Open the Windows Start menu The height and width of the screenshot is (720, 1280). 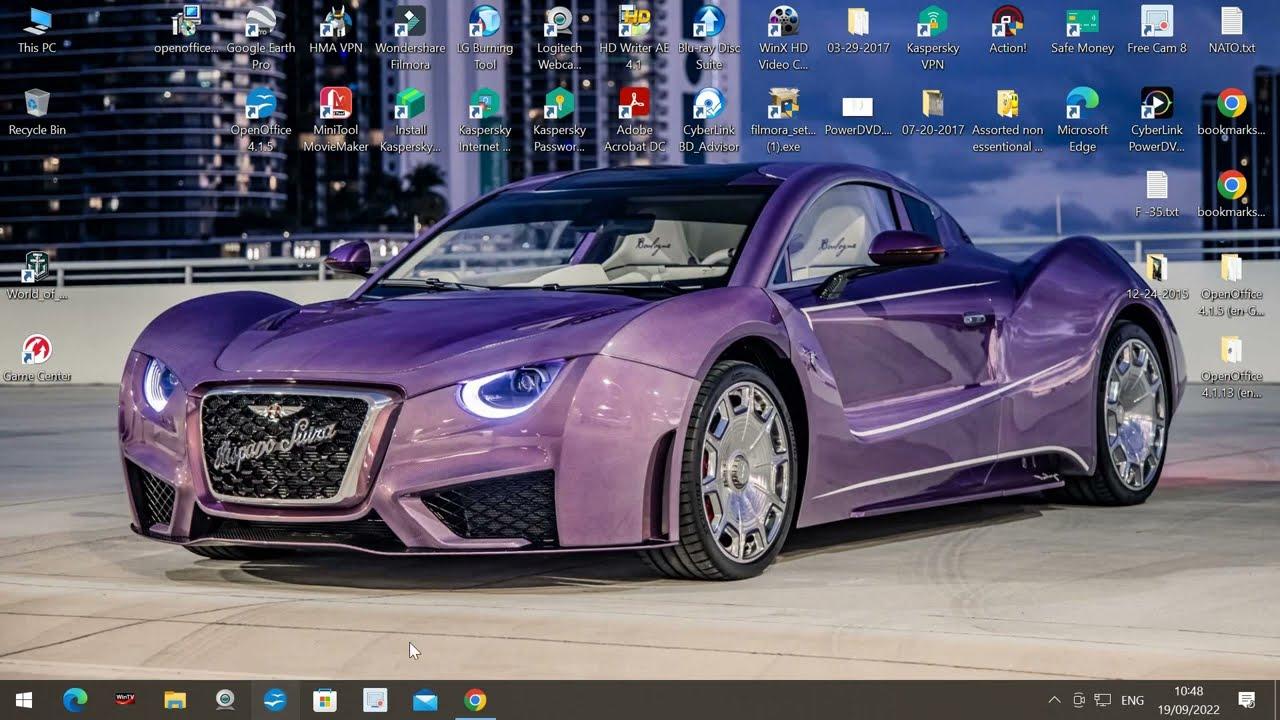point(24,700)
